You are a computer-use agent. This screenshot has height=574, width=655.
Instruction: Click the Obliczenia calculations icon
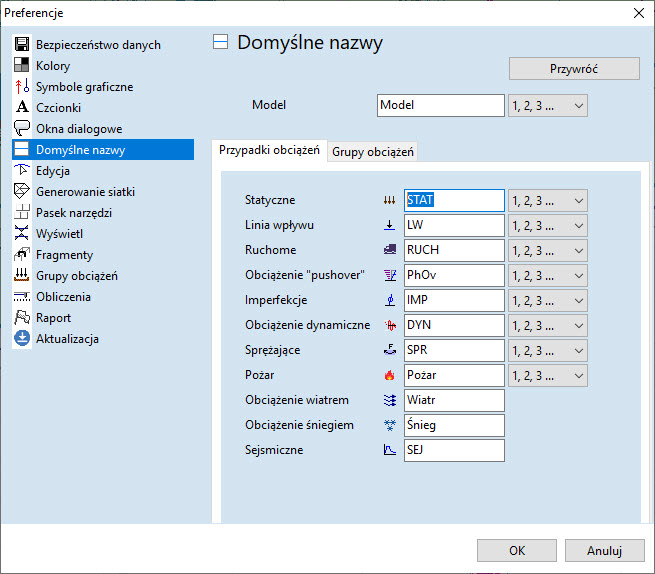(21, 297)
